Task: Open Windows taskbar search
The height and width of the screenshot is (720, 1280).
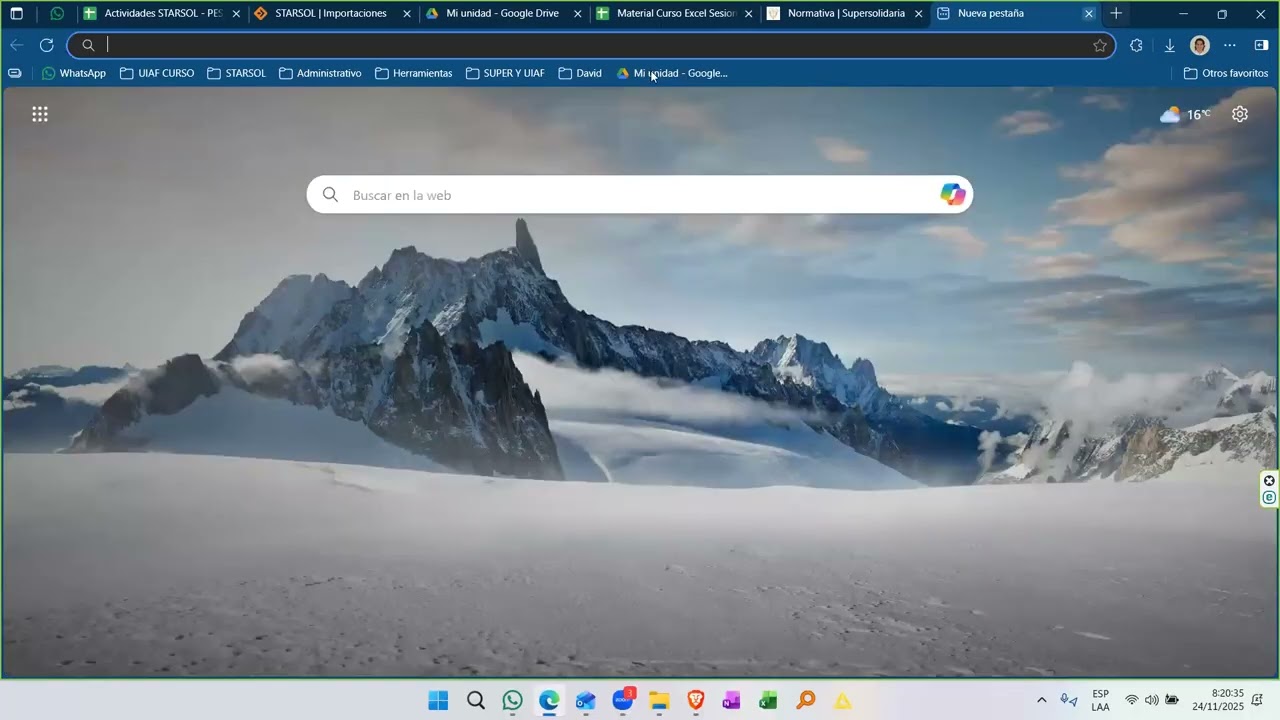Action: pyautogui.click(x=476, y=701)
